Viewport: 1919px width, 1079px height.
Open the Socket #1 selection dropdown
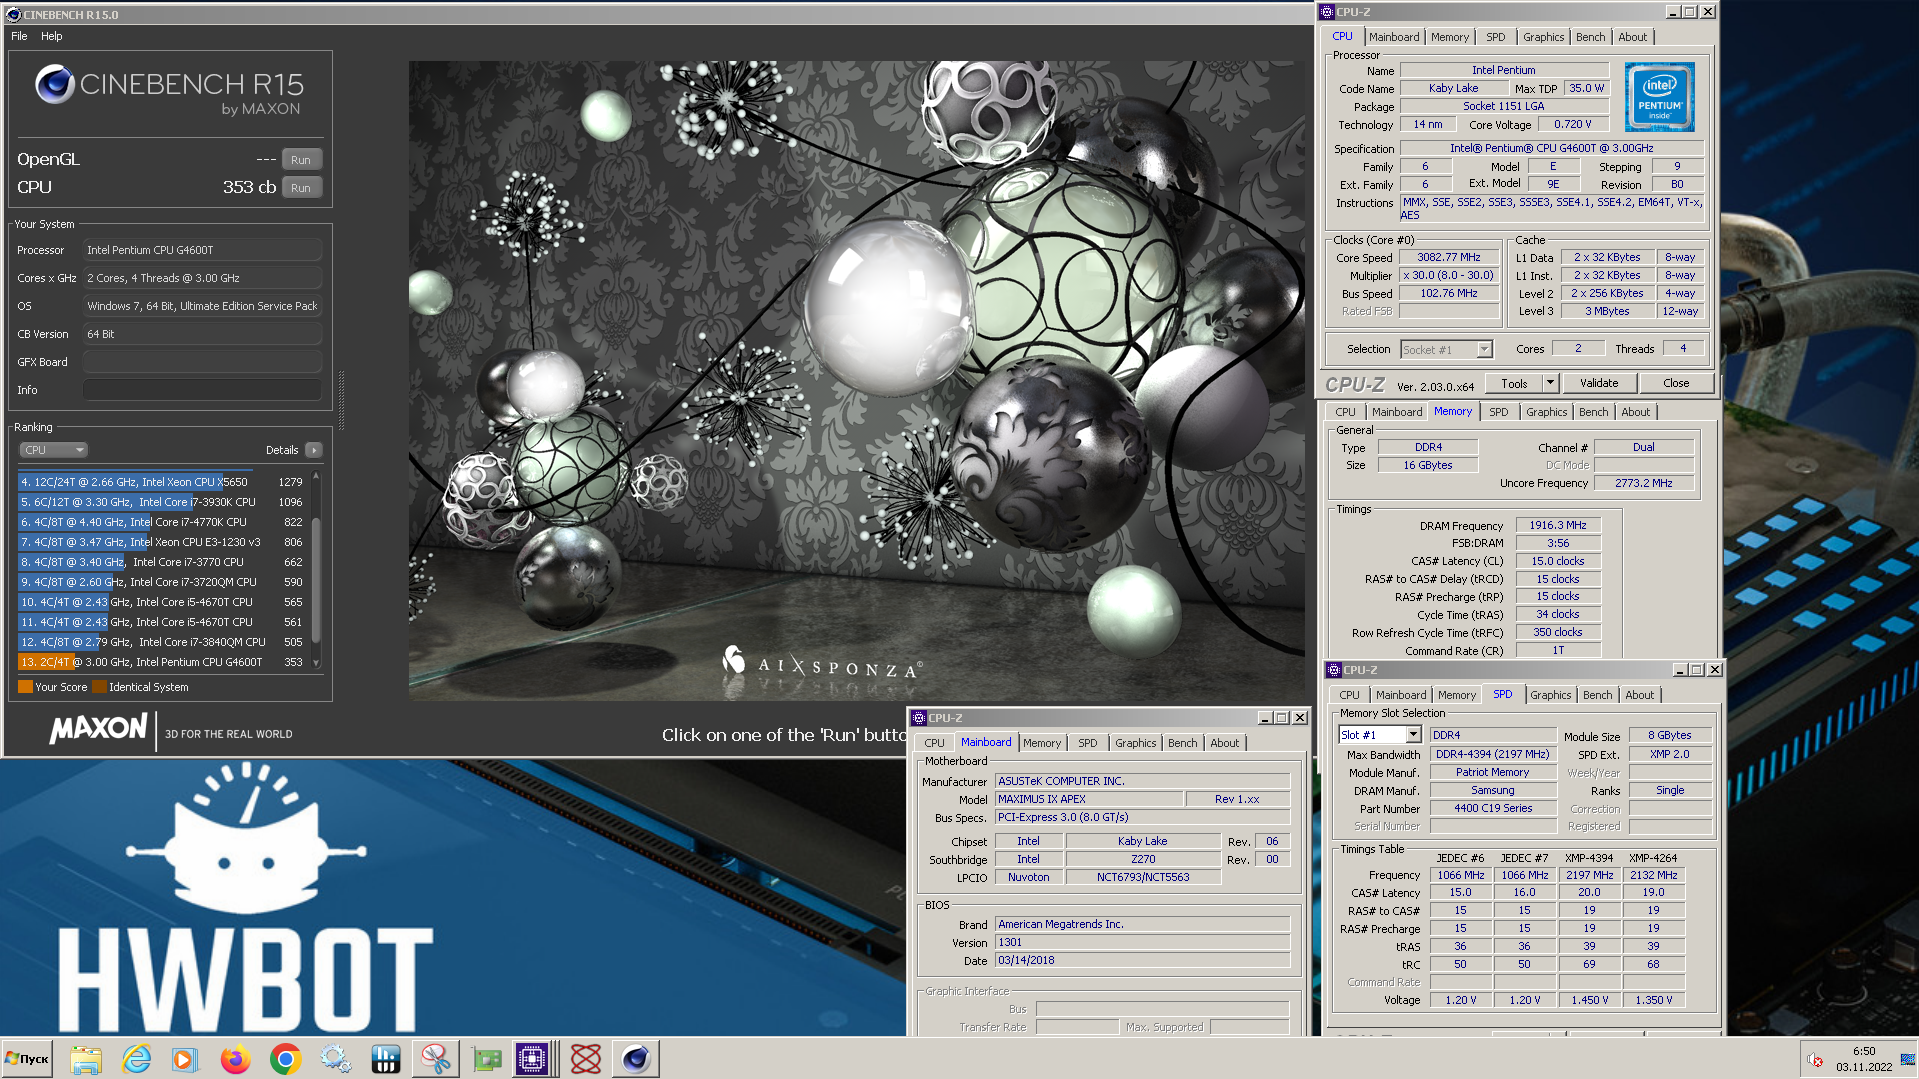tap(1446, 349)
